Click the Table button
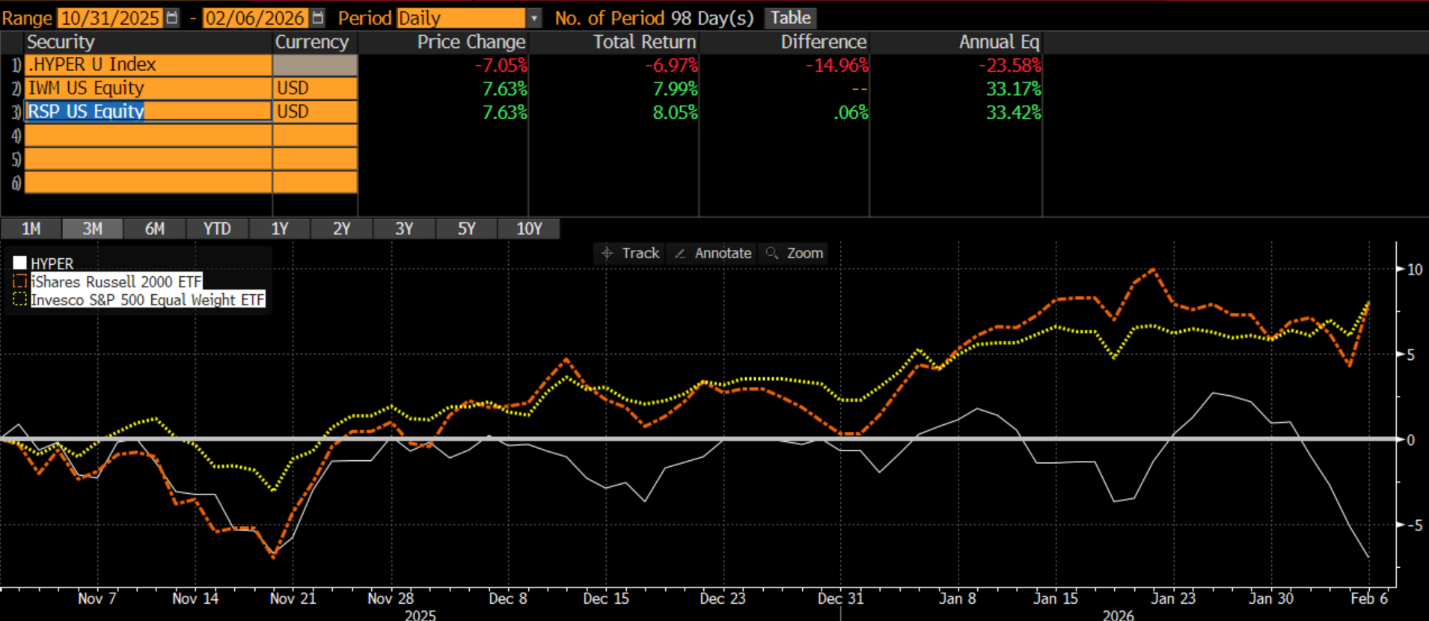1429x621 pixels. 791,18
